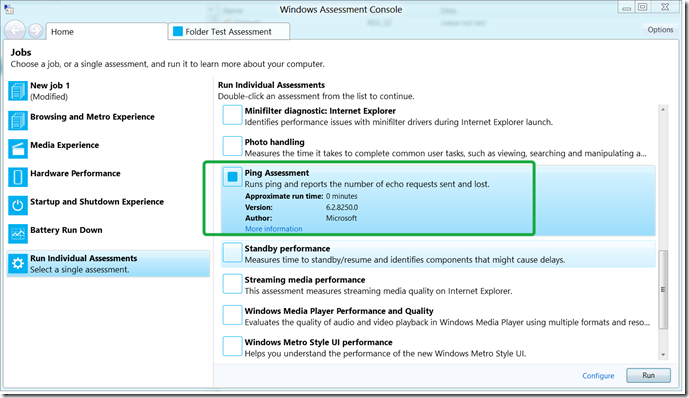Click the version value 6.2.8250.0
Viewport: 689px width, 398px height.
pyautogui.click(x=341, y=207)
